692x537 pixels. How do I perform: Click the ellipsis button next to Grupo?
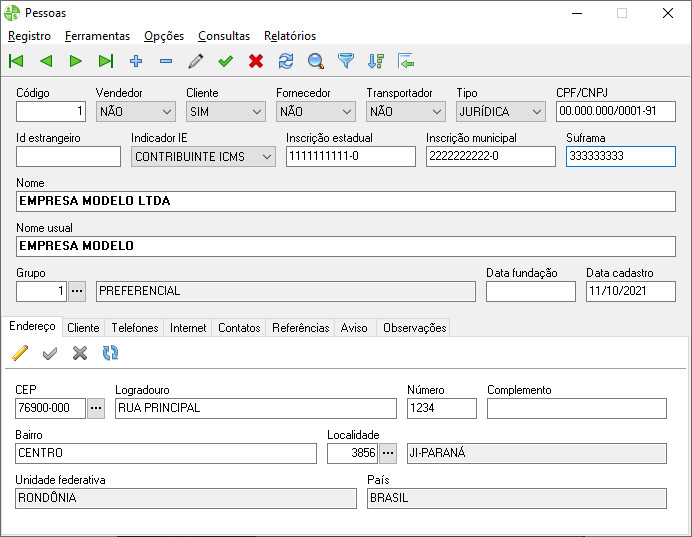pos(77,291)
